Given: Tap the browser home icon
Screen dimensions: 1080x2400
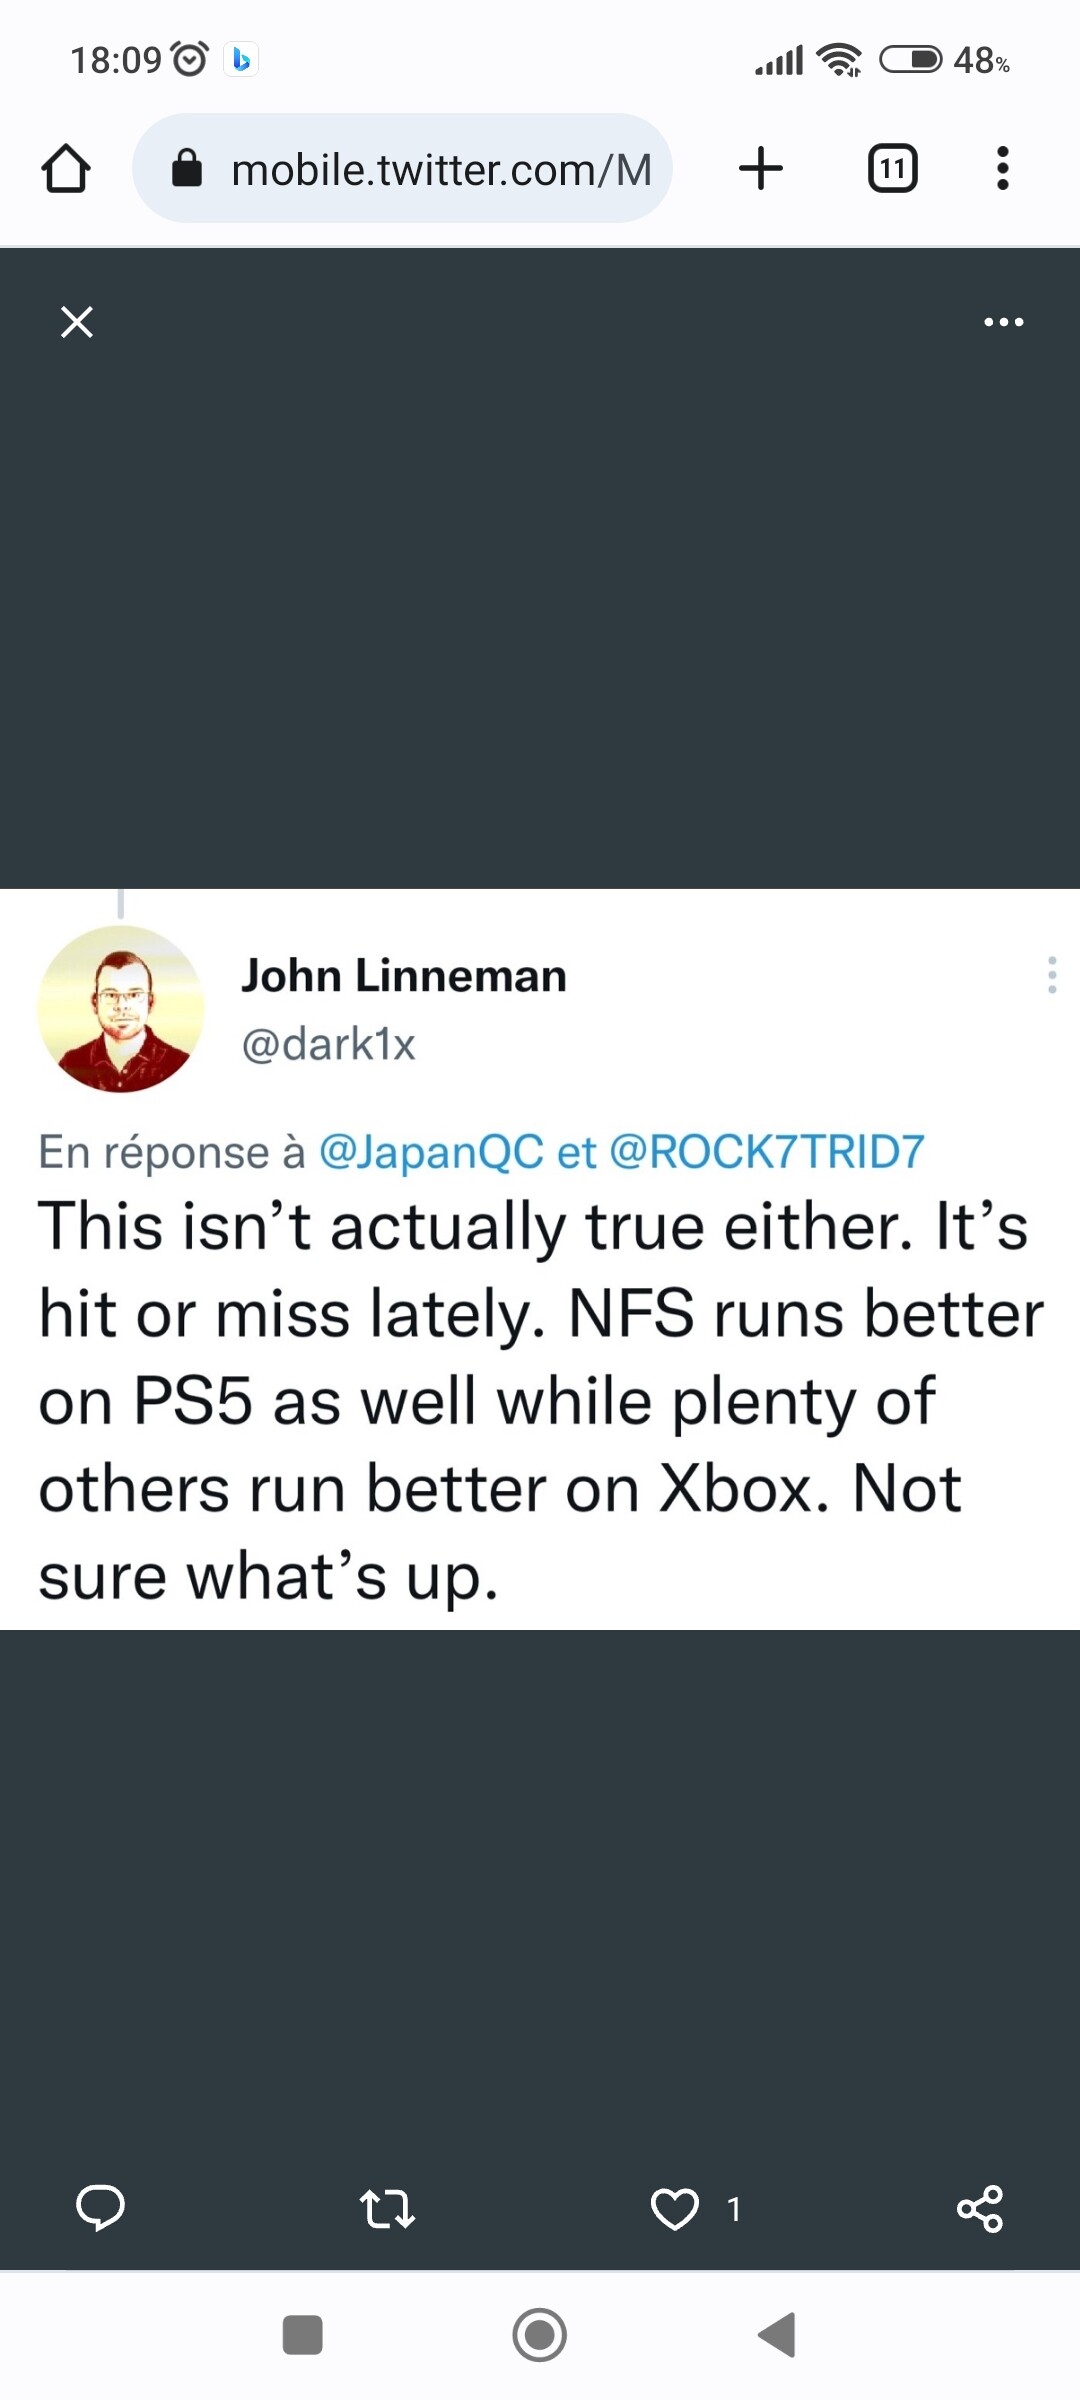Looking at the screenshot, I should coord(66,168).
